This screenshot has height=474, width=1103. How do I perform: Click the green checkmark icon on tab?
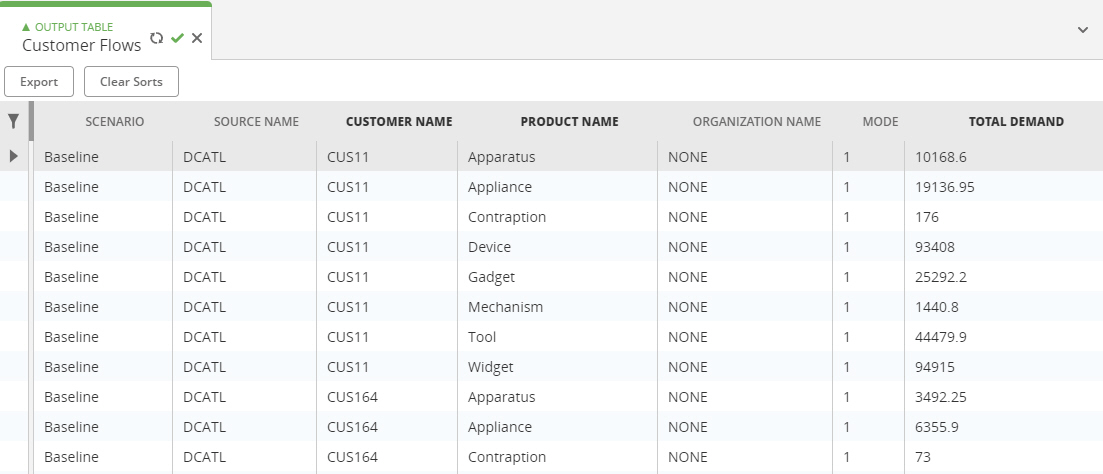coord(177,38)
